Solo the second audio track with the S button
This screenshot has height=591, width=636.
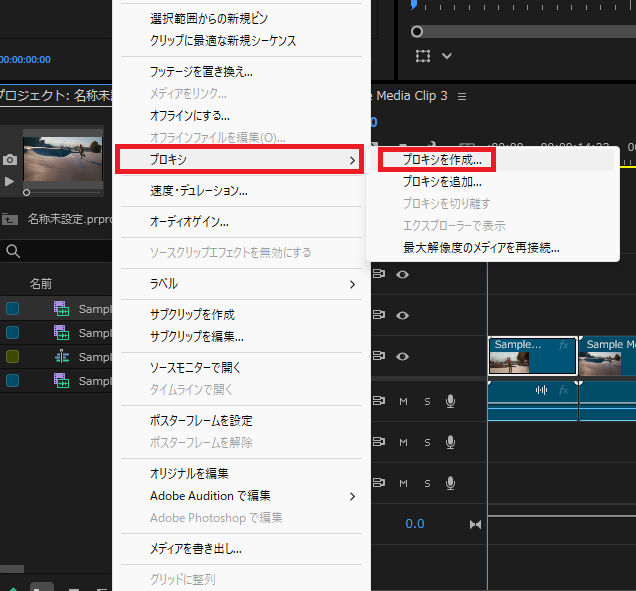(427, 442)
